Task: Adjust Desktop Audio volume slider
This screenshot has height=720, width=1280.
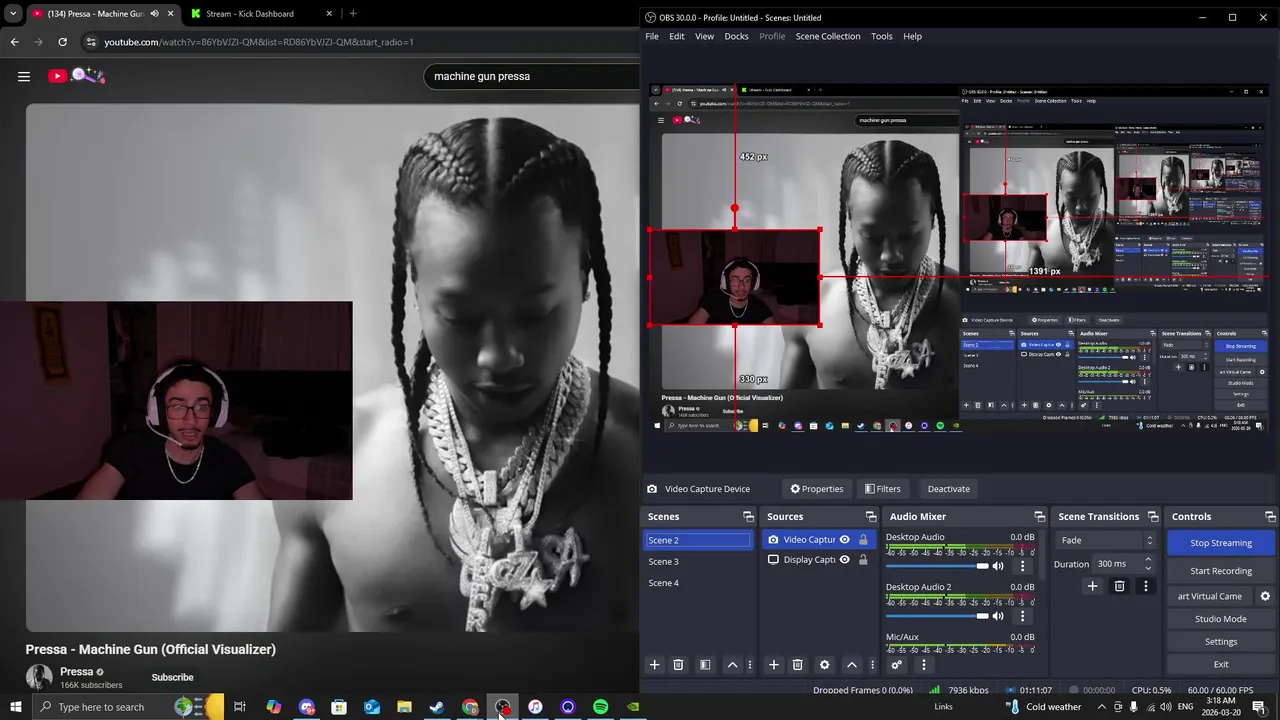Action: click(937, 566)
